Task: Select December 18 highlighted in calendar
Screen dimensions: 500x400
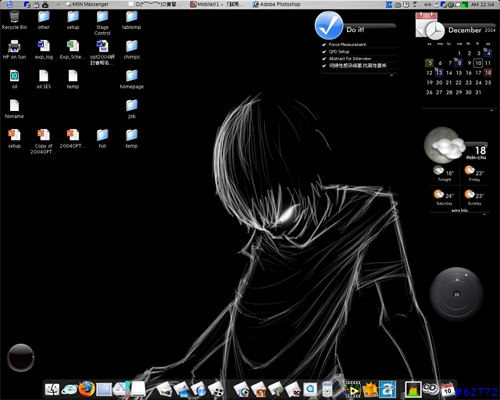Action: [x=488, y=72]
